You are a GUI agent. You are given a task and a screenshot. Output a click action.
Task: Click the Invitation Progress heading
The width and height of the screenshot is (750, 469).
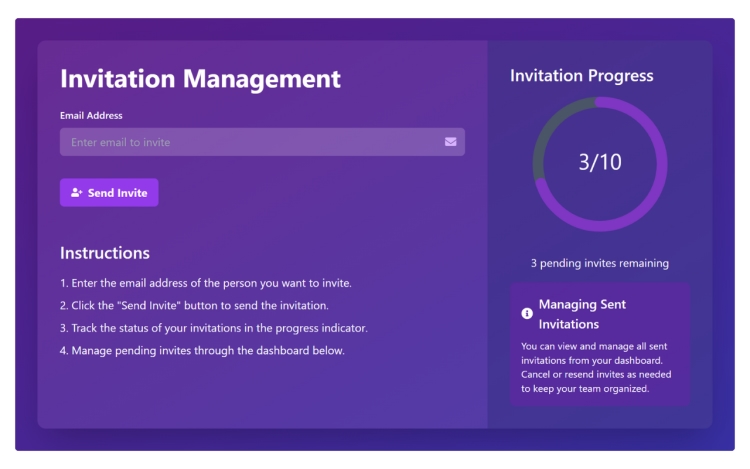click(582, 76)
